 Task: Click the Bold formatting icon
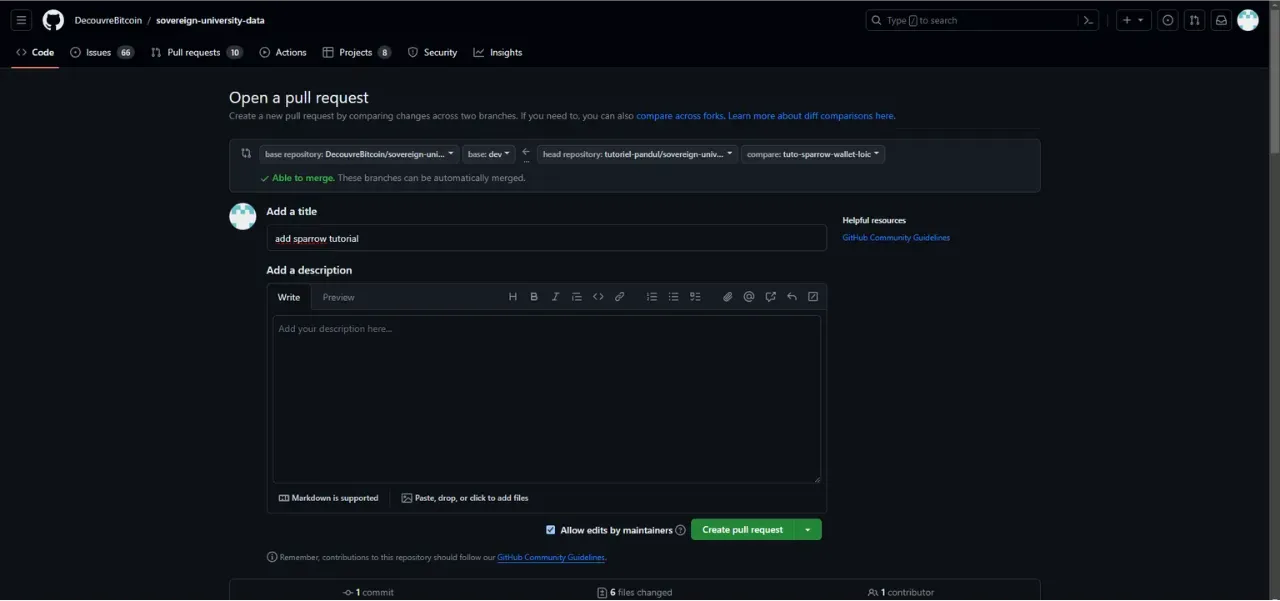[534, 297]
